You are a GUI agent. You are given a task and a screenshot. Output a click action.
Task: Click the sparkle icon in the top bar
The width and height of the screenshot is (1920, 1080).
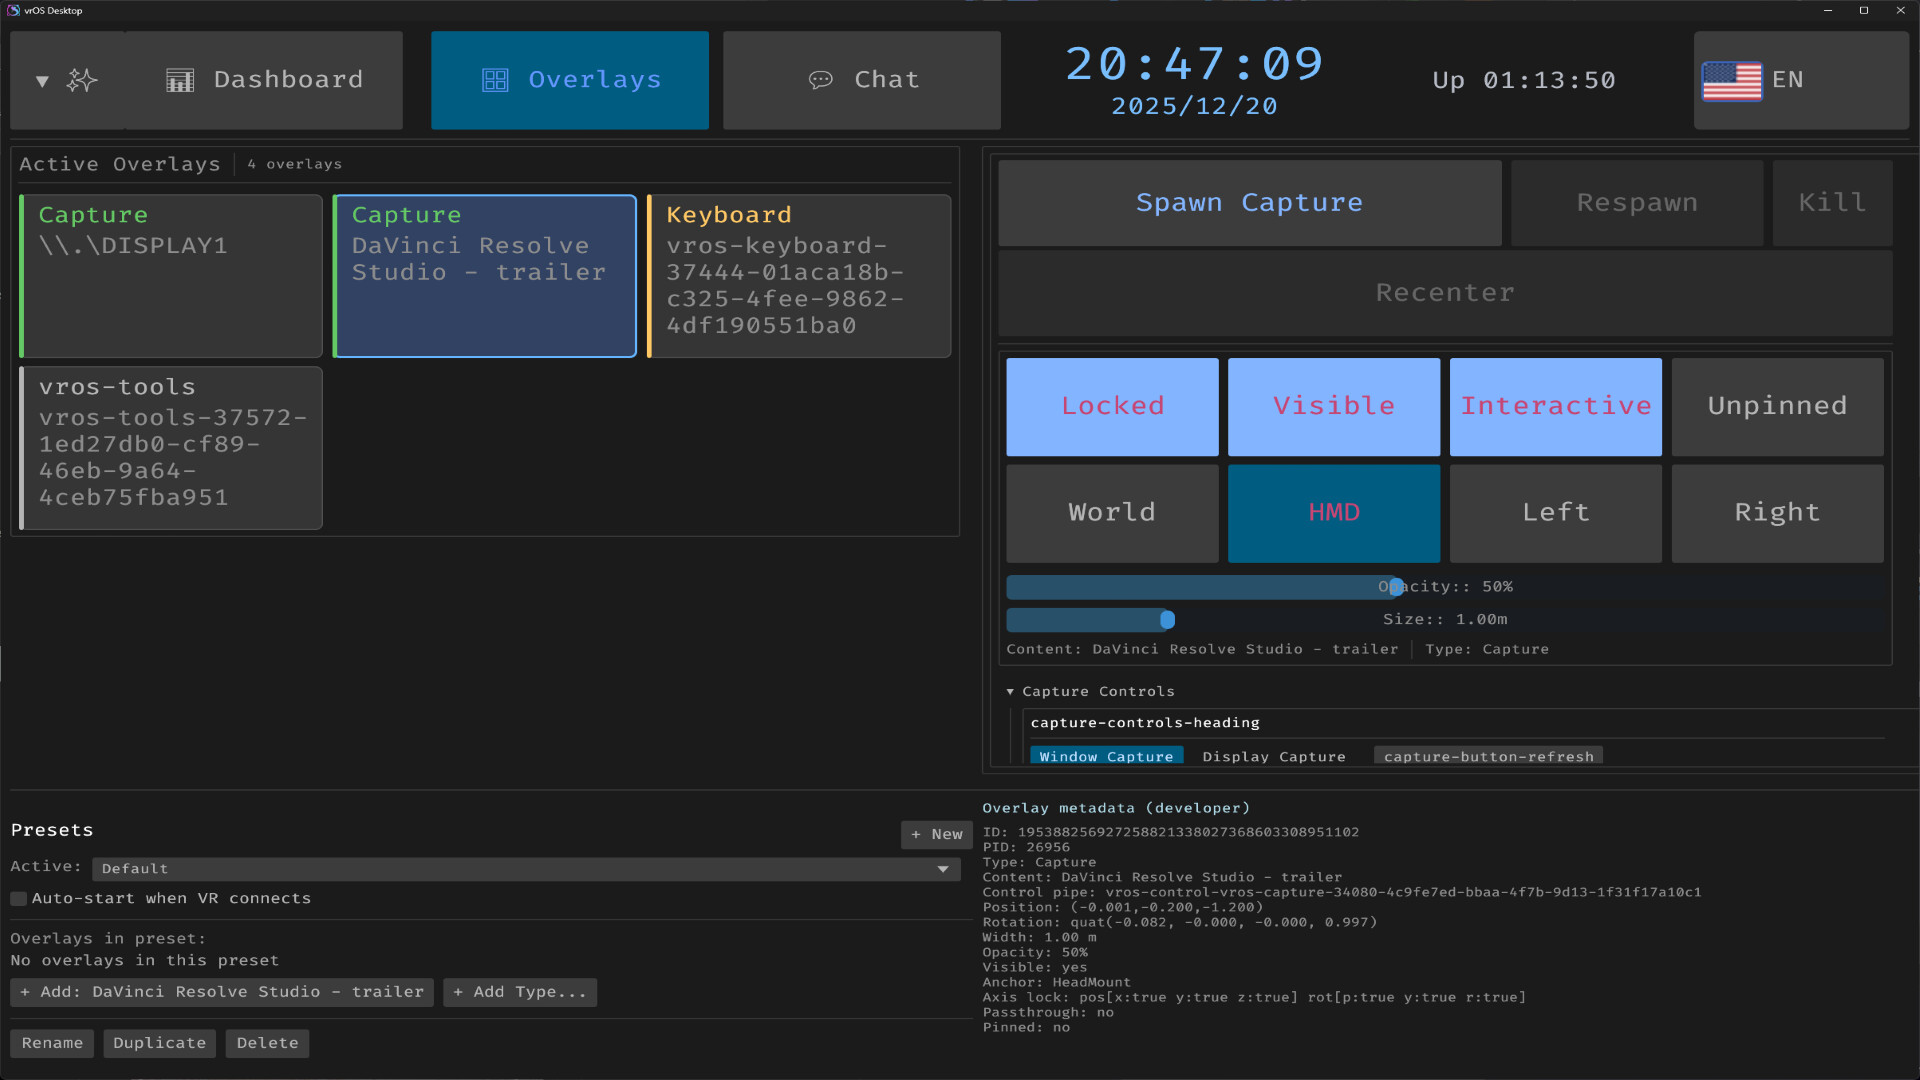point(83,80)
